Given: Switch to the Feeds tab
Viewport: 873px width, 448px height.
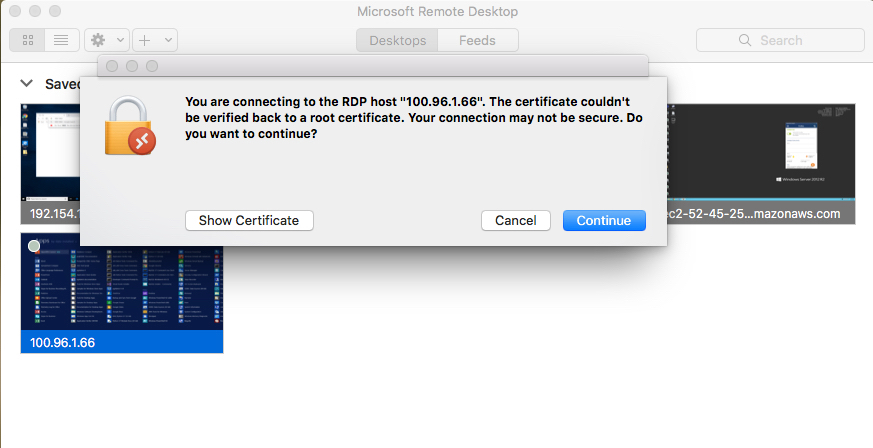Looking at the screenshot, I should click(x=477, y=40).
